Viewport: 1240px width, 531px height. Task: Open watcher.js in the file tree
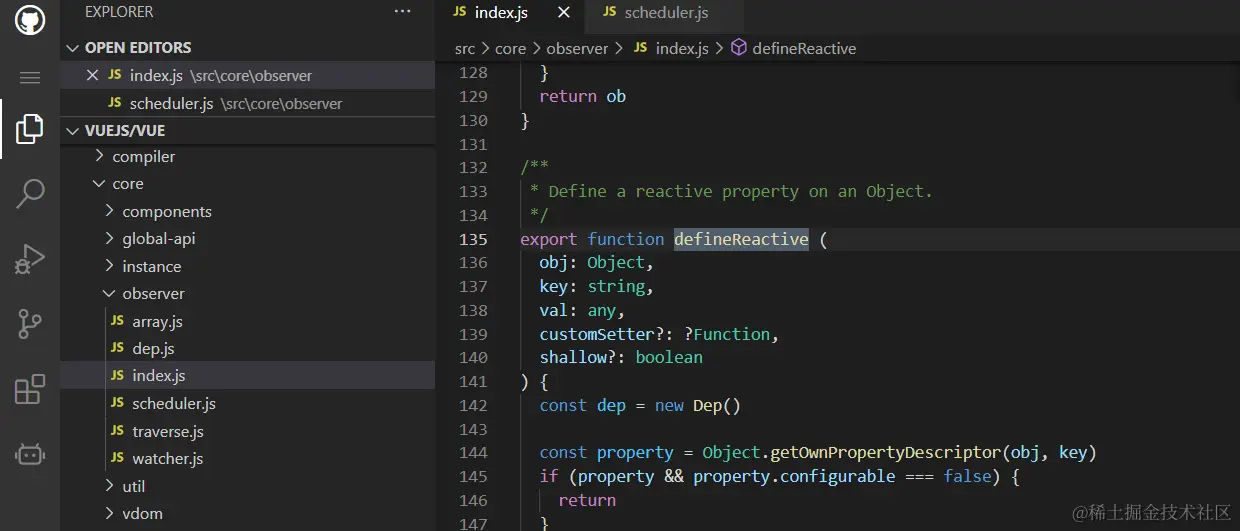pos(247,459)
